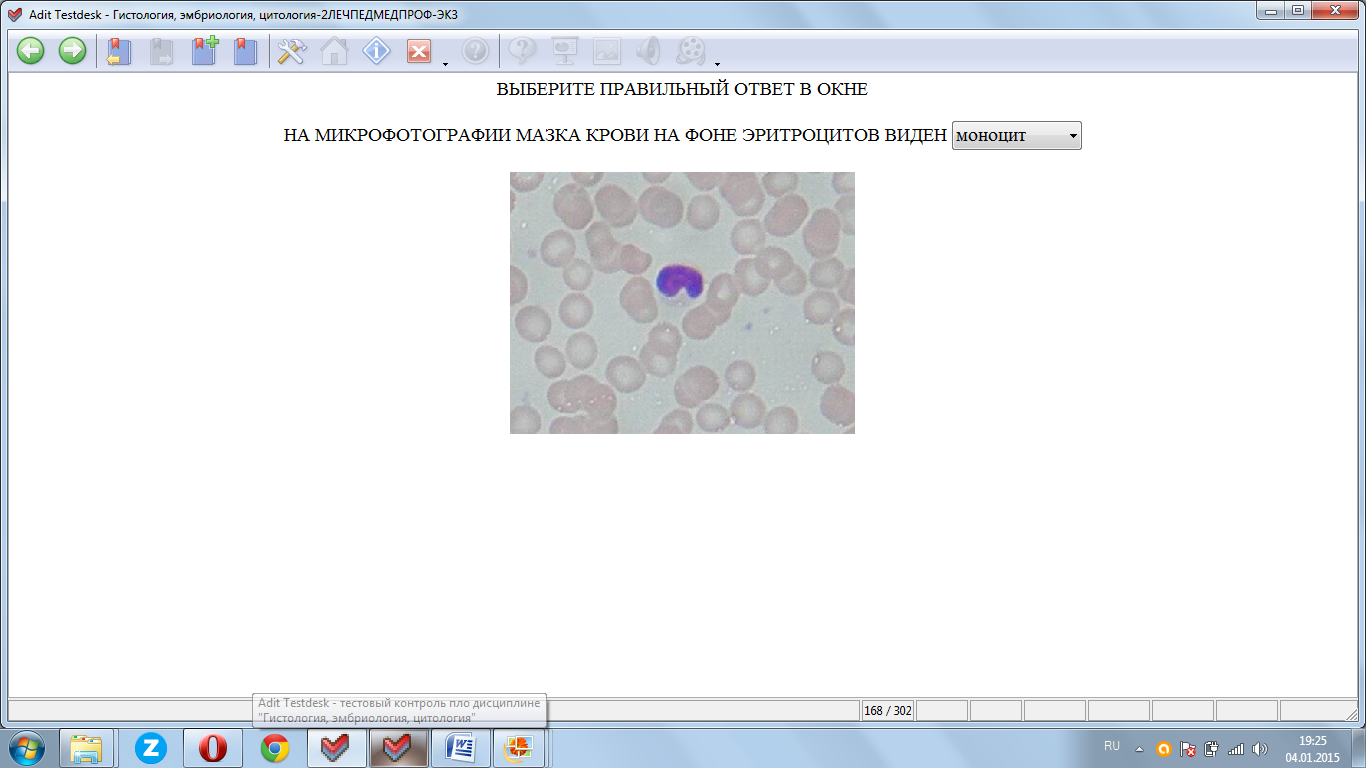Click the blood smear micrograph
The image size is (1366, 768).
pyautogui.click(x=682, y=303)
